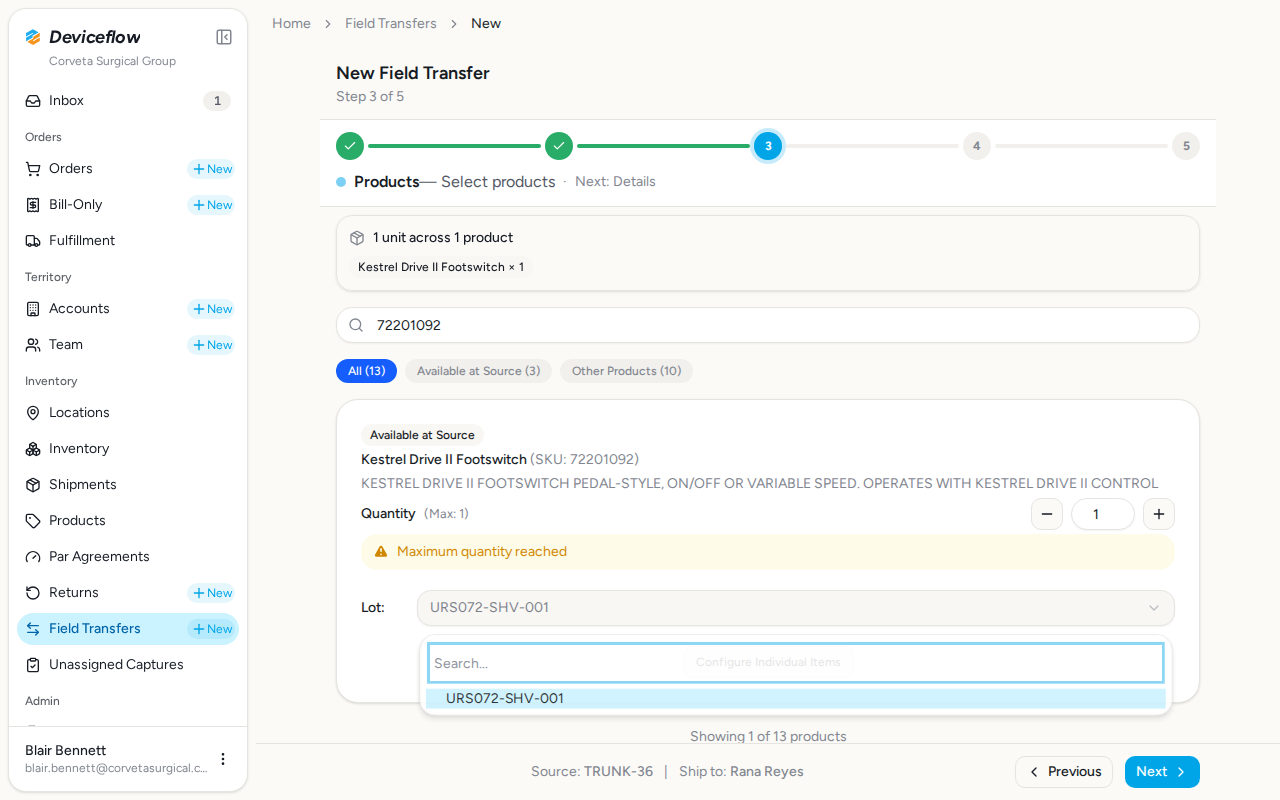
Task: Click the Par Agreements gauge icon
Action: pyautogui.click(x=33, y=557)
